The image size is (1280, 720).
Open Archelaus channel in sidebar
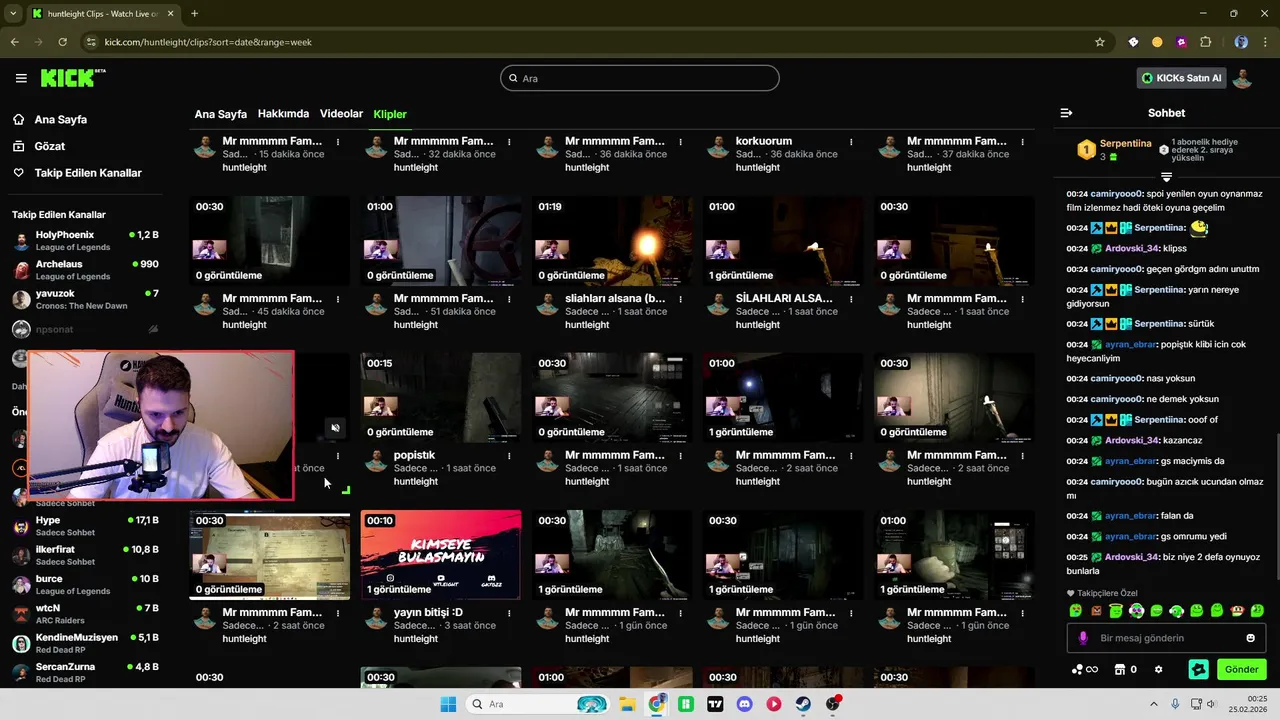click(86, 270)
